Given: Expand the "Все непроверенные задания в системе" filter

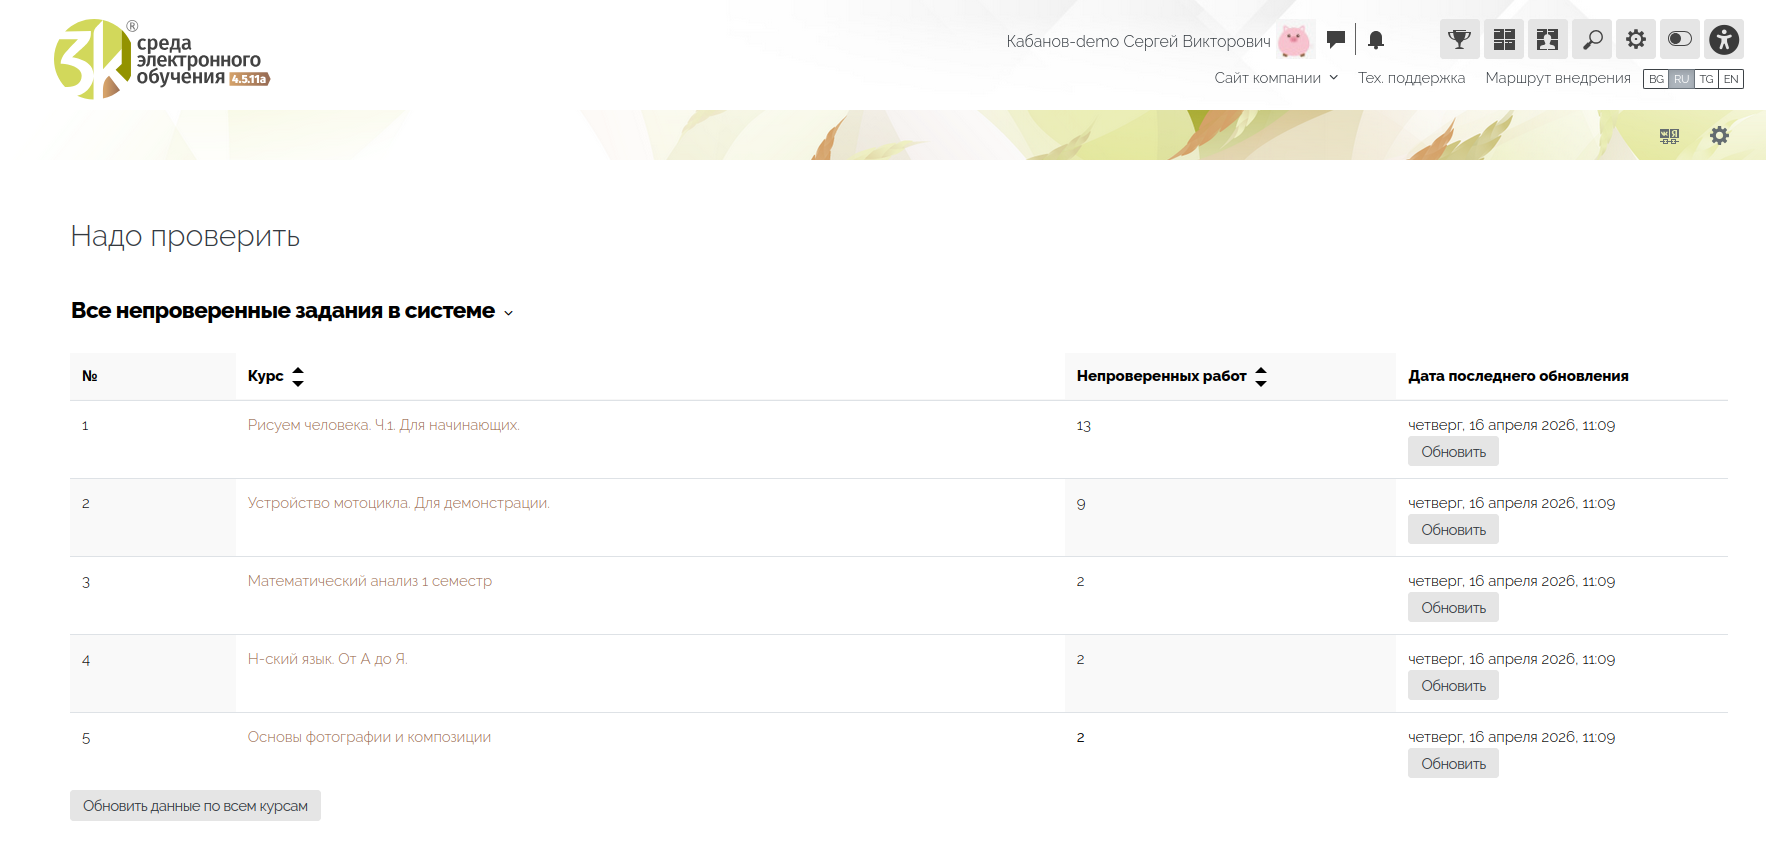Looking at the screenshot, I should (x=292, y=312).
